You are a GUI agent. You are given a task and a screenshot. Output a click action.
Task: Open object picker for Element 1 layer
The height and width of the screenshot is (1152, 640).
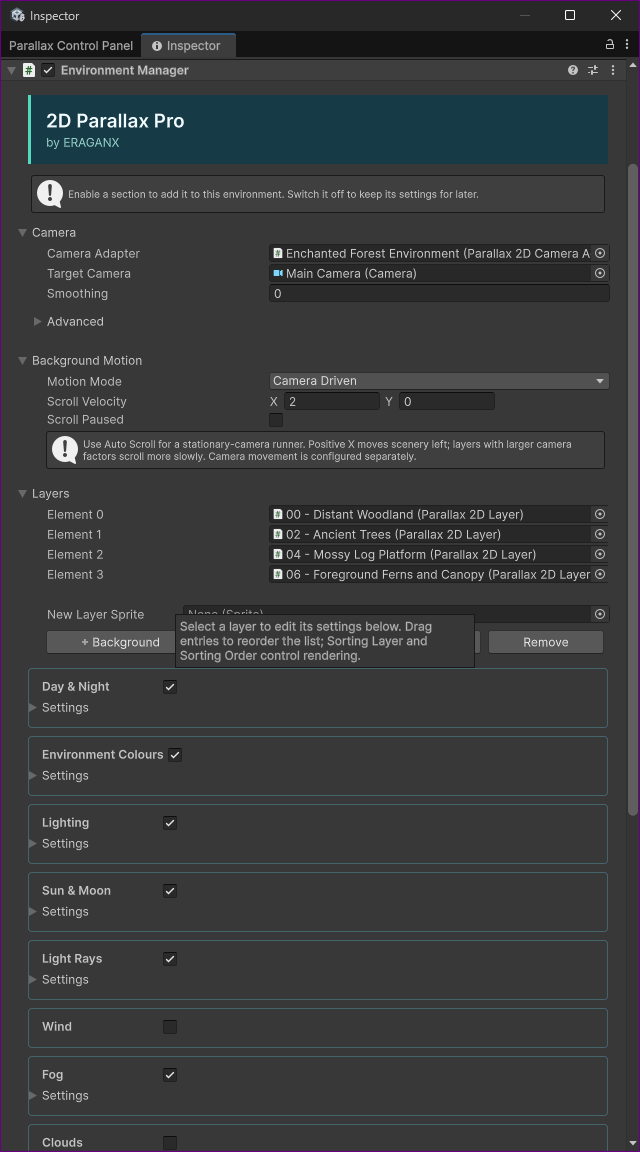(600, 534)
